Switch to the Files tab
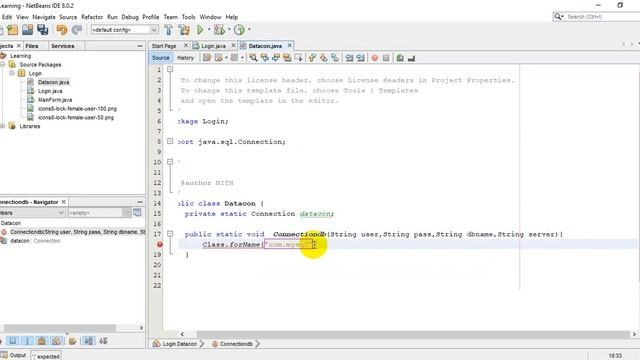Image resolution: width=640 pixels, height=360 pixels. coord(32,46)
